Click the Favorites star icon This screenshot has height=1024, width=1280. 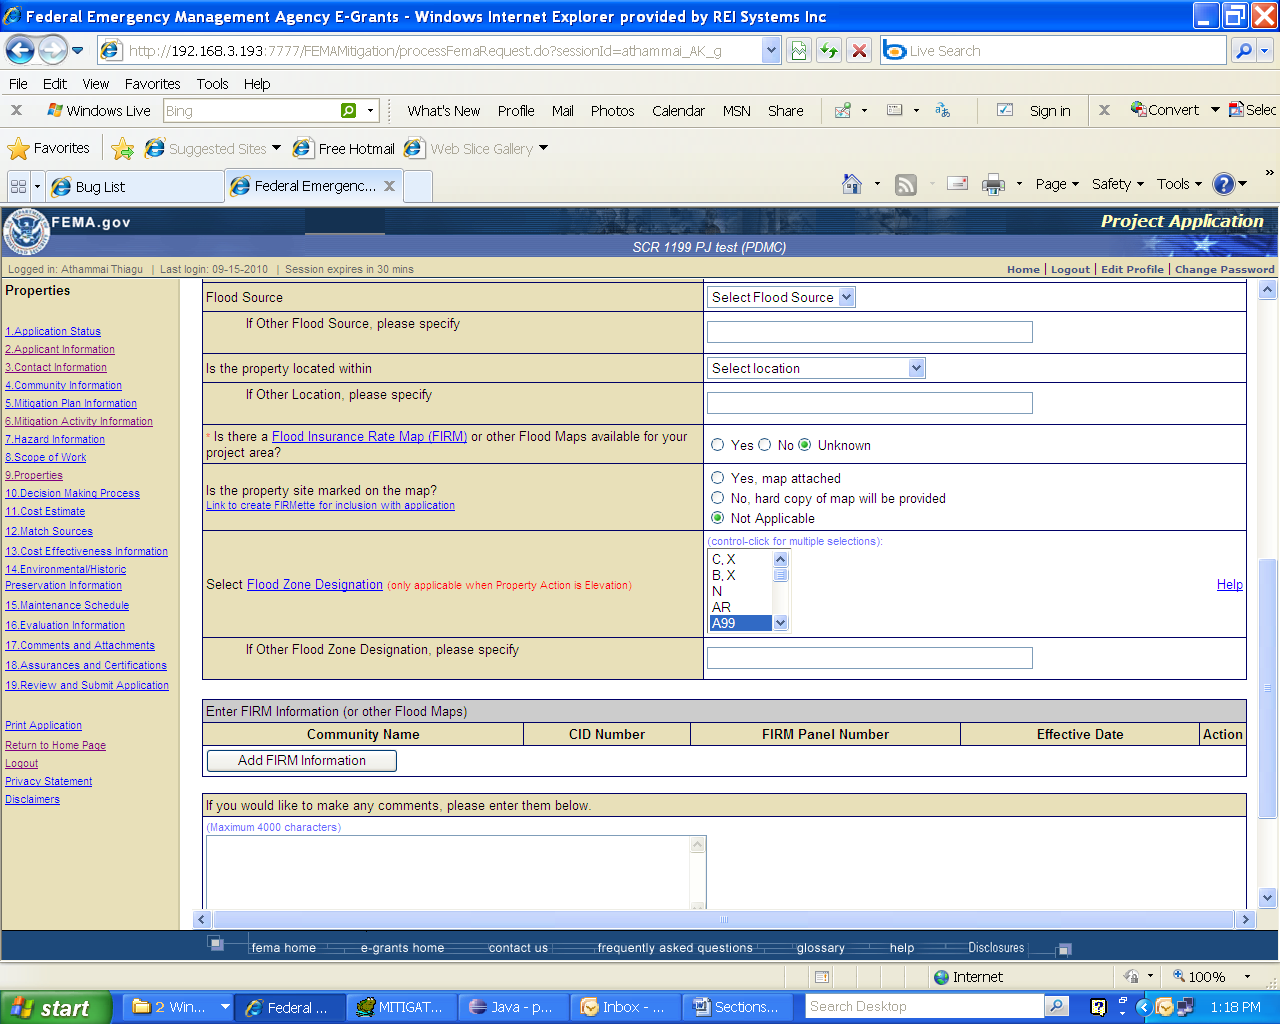[x=19, y=149]
